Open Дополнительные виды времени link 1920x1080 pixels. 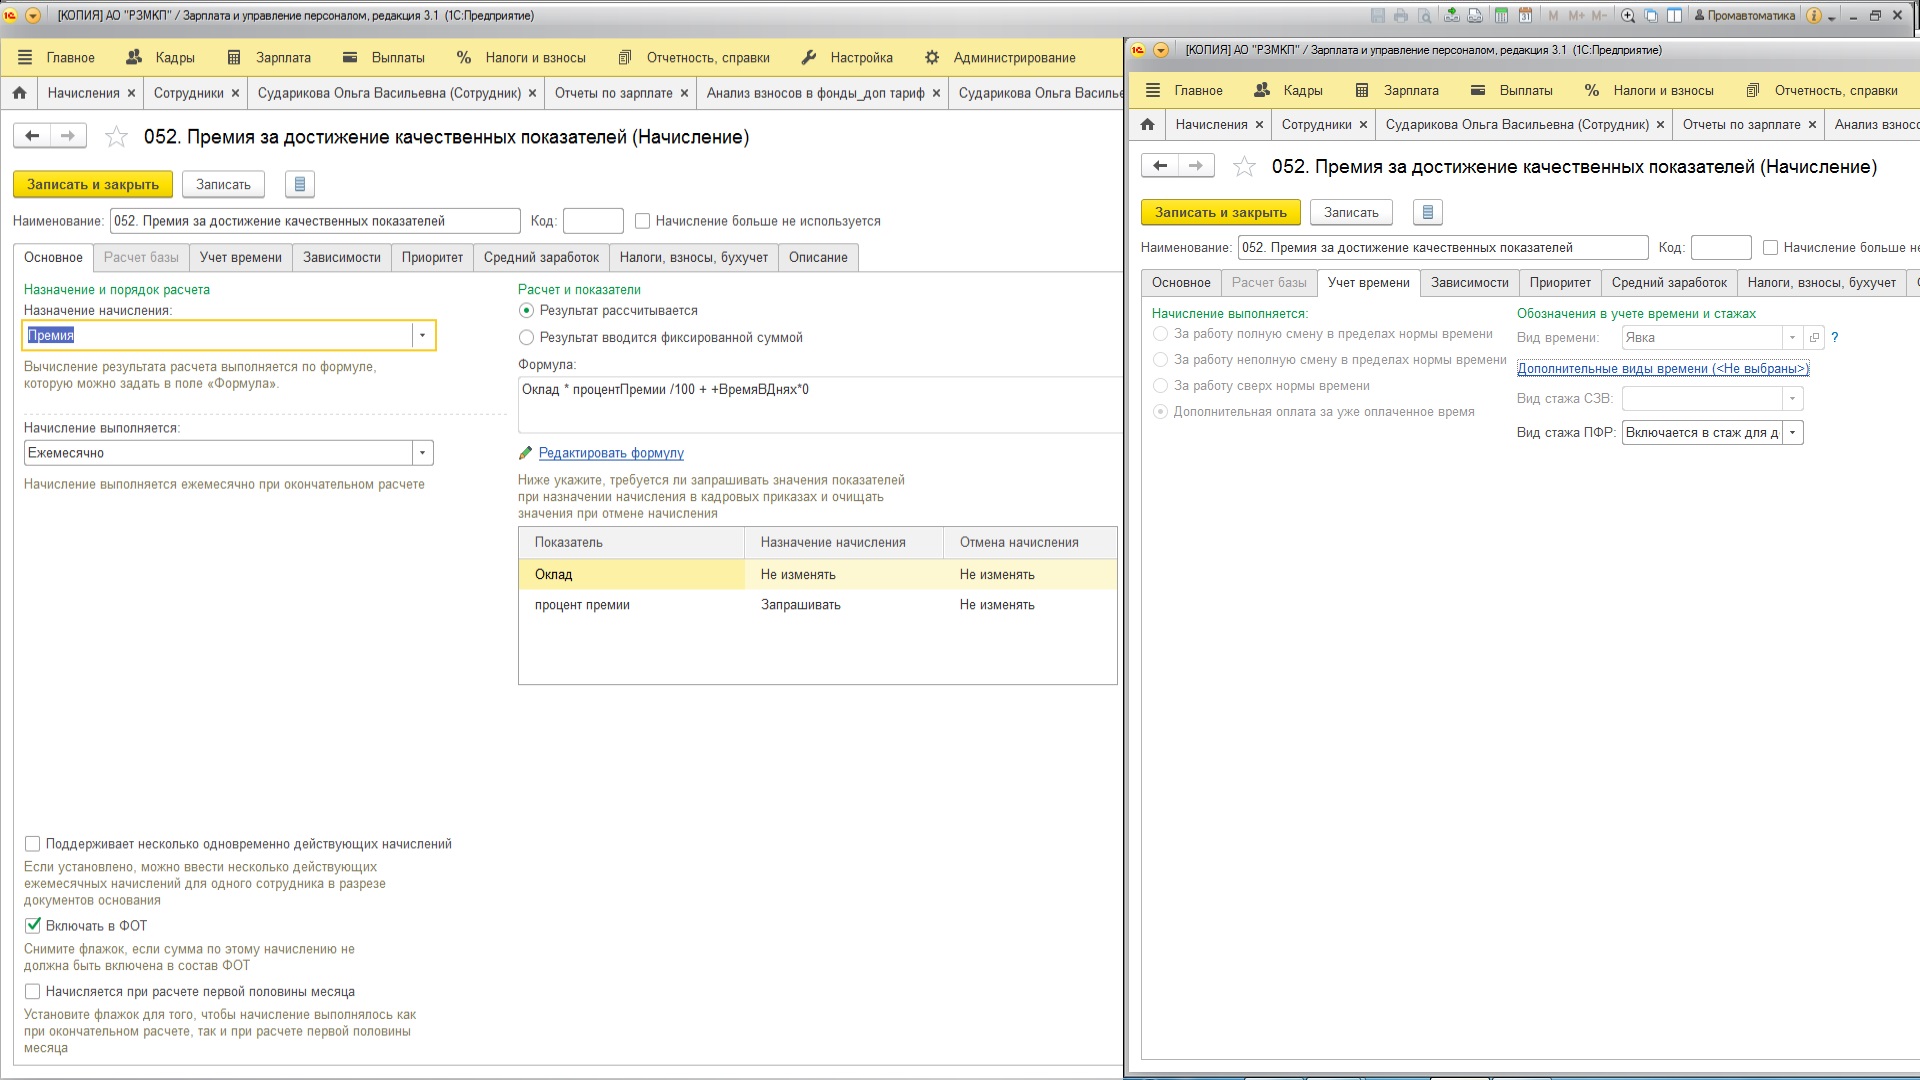1663,368
